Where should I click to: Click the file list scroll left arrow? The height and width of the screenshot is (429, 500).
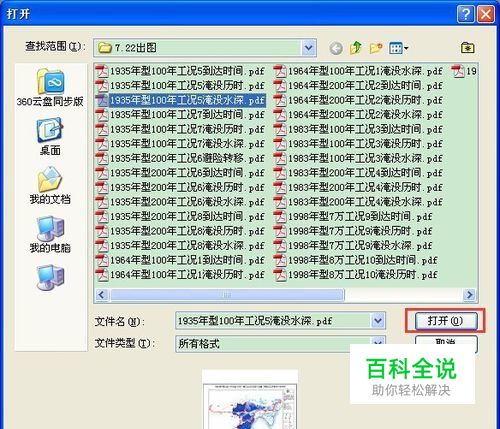(x=102, y=295)
